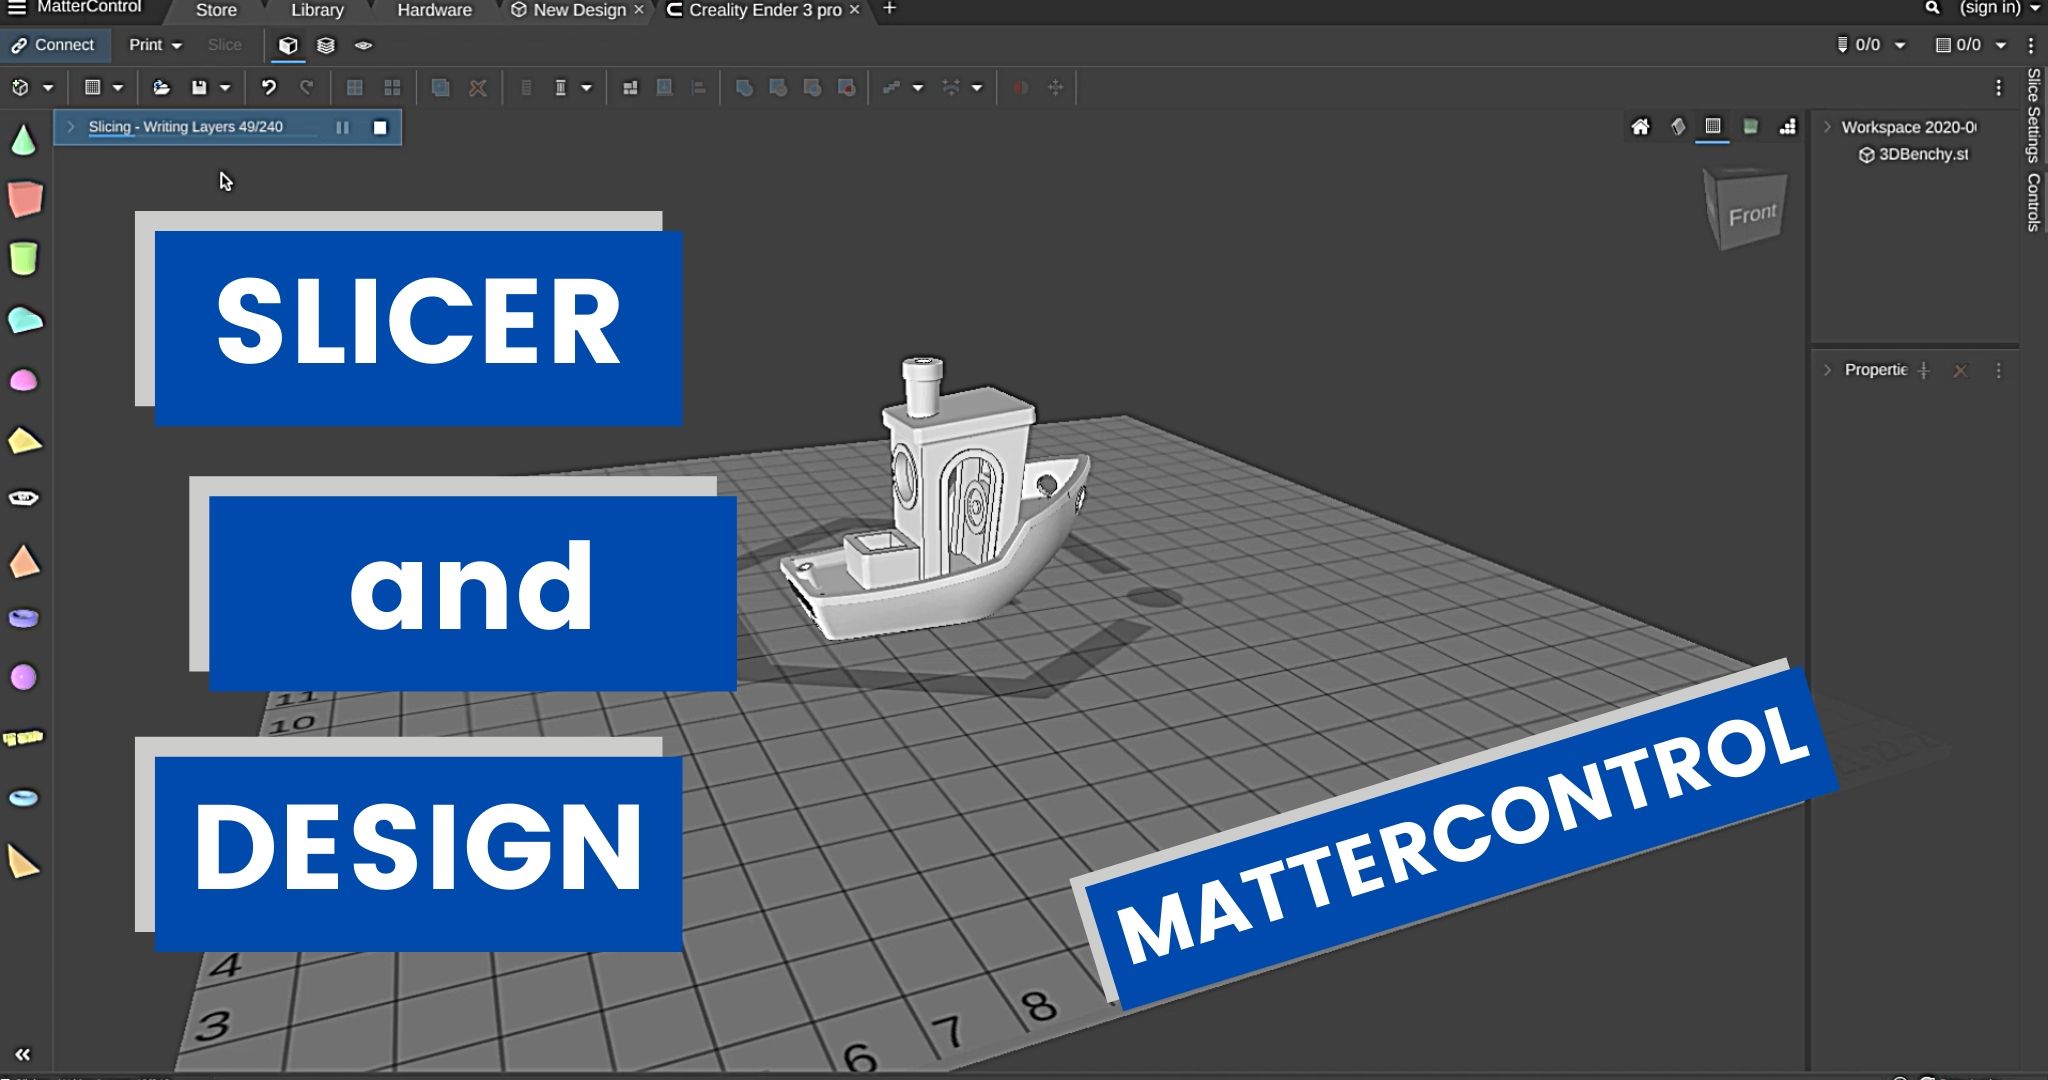Add the red cube primitive
The width and height of the screenshot is (2048, 1080).
(x=24, y=199)
